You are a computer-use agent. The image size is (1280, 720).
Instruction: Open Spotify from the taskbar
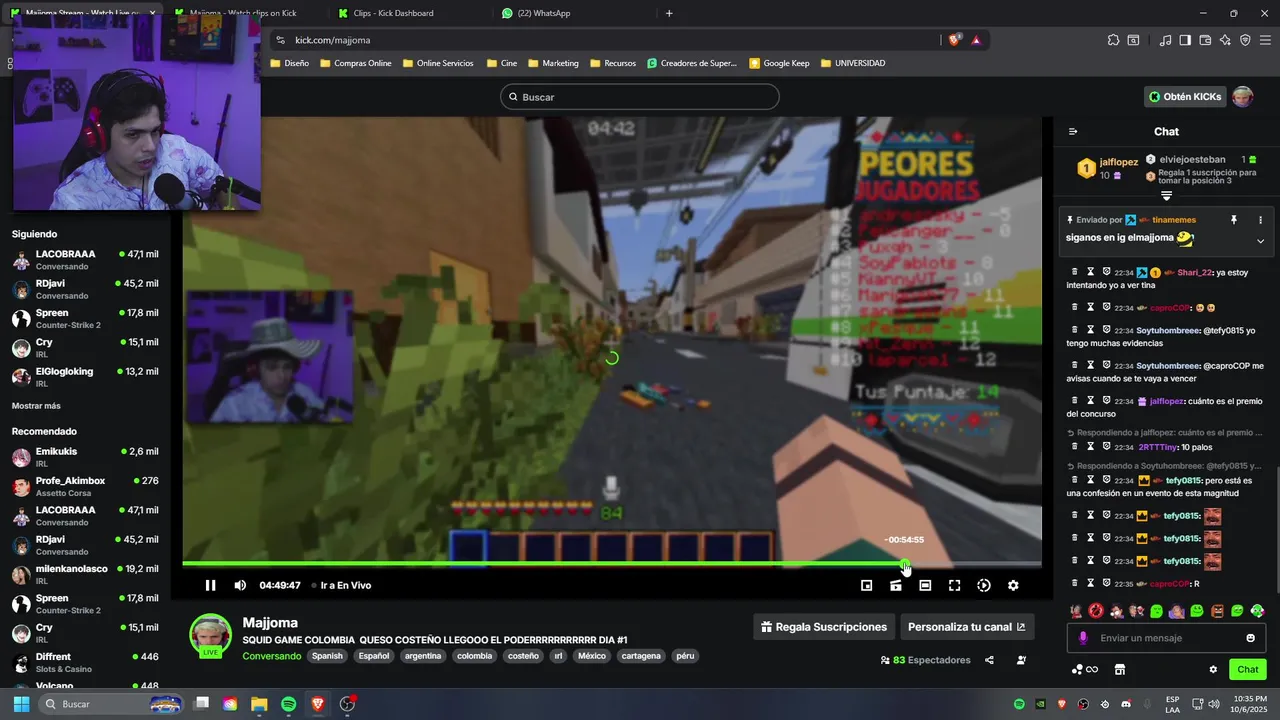coord(288,704)
